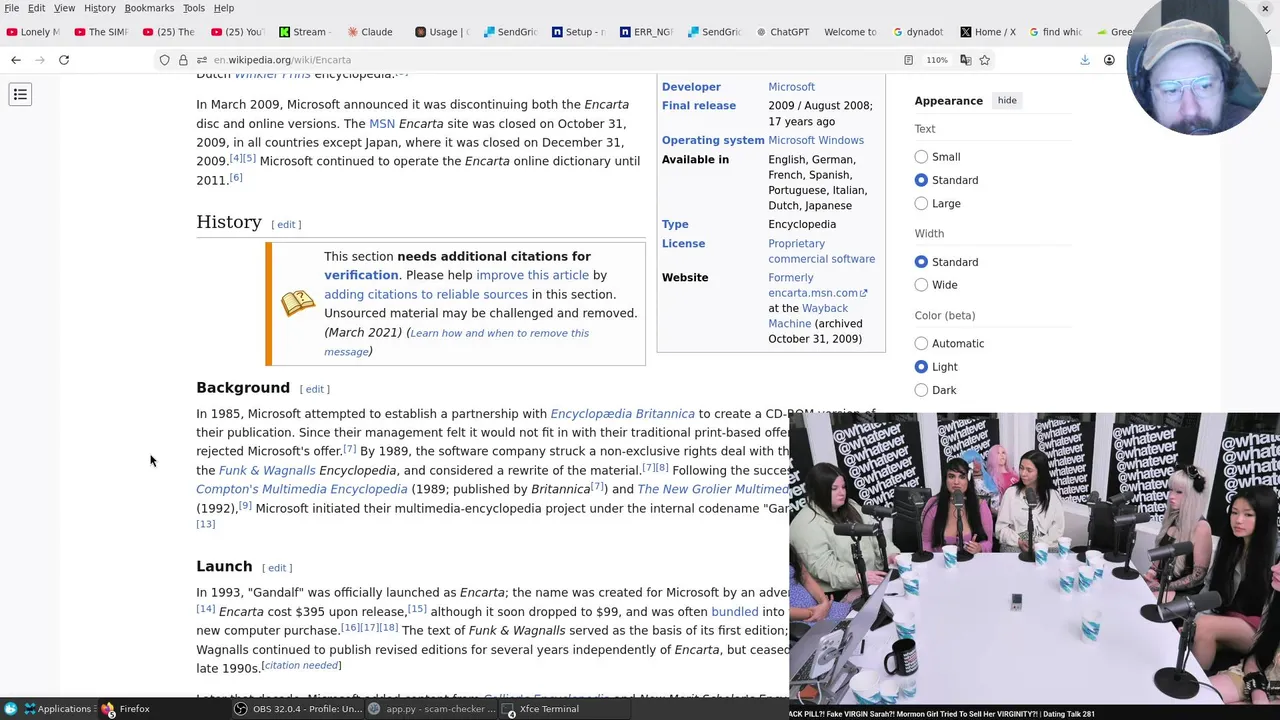Select Standard width radio button
Viewport: 1280px width, 720px height.
(x=921, y=262)
